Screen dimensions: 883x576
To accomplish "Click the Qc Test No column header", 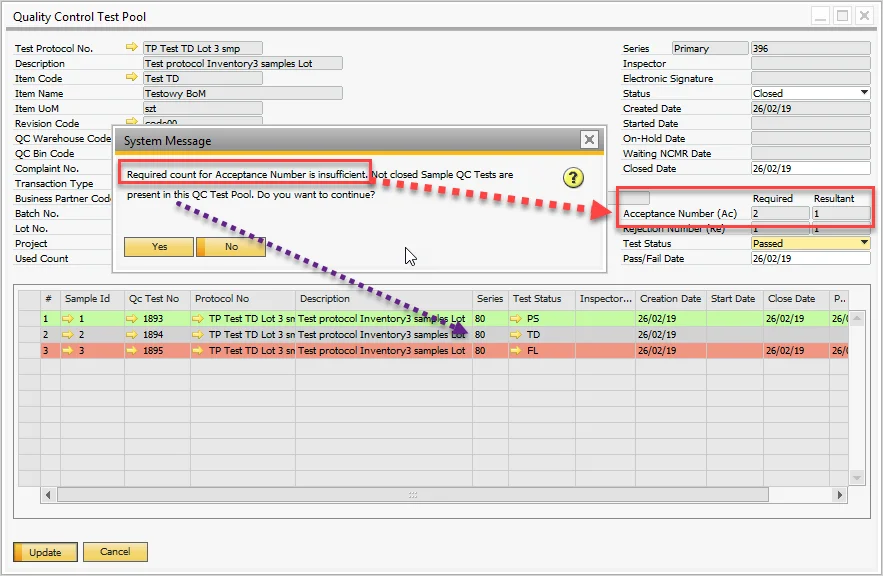I will click(x=158, y=299).
